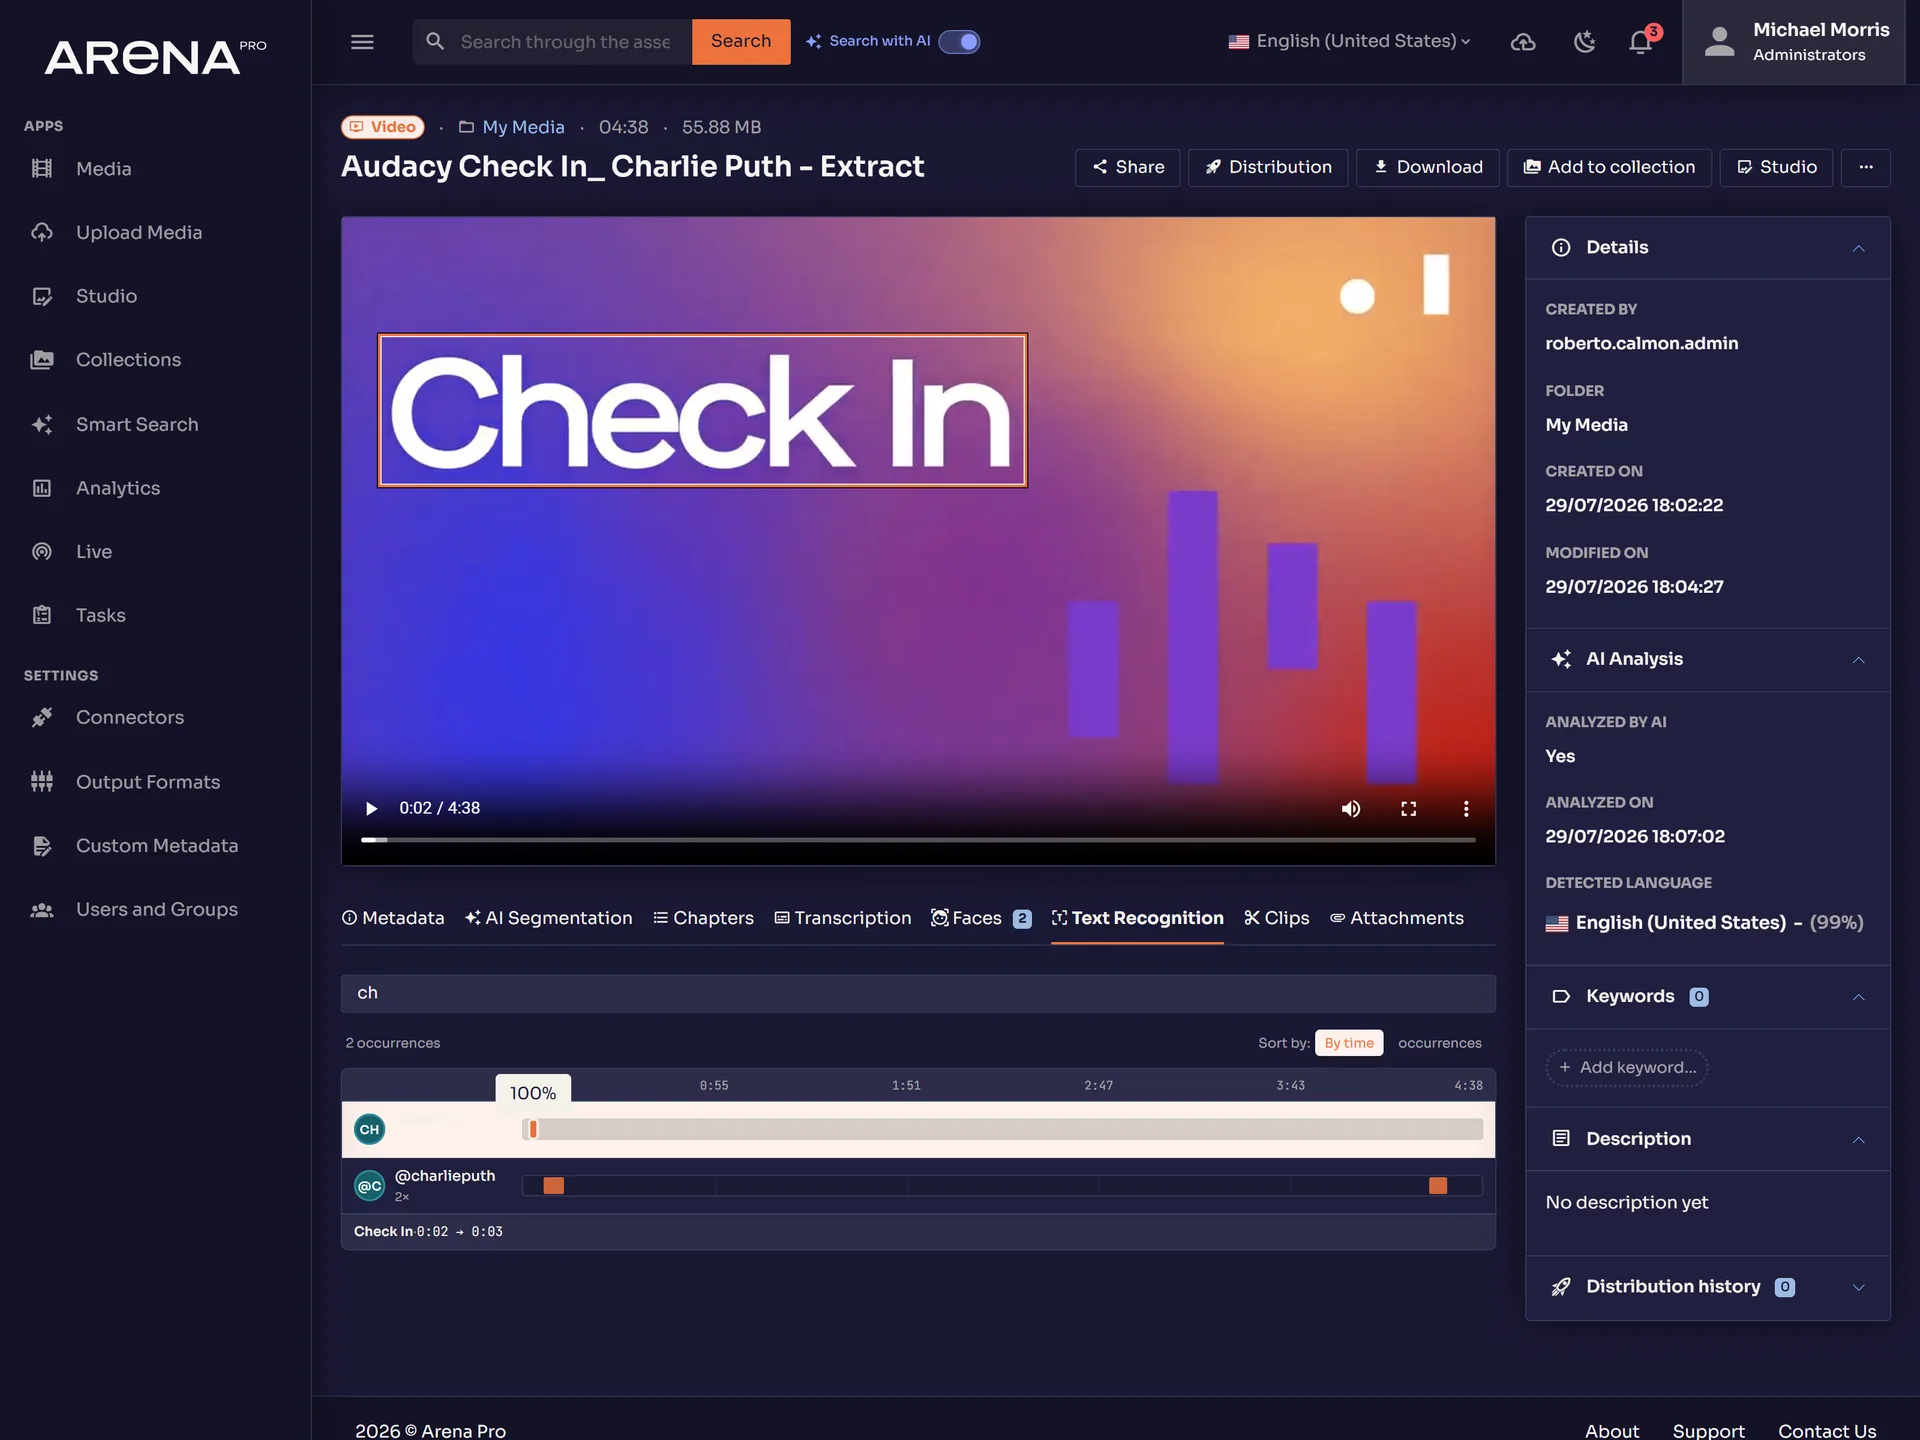Select the Text Recognition tab

tap(1137, 918)
